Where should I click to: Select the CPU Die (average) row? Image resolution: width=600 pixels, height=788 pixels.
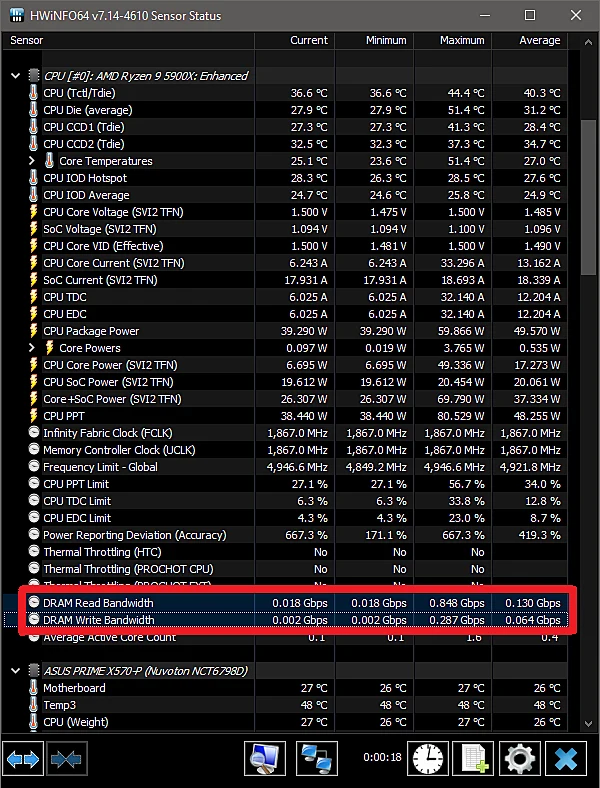pyautogui.click(x=285, y=110)
